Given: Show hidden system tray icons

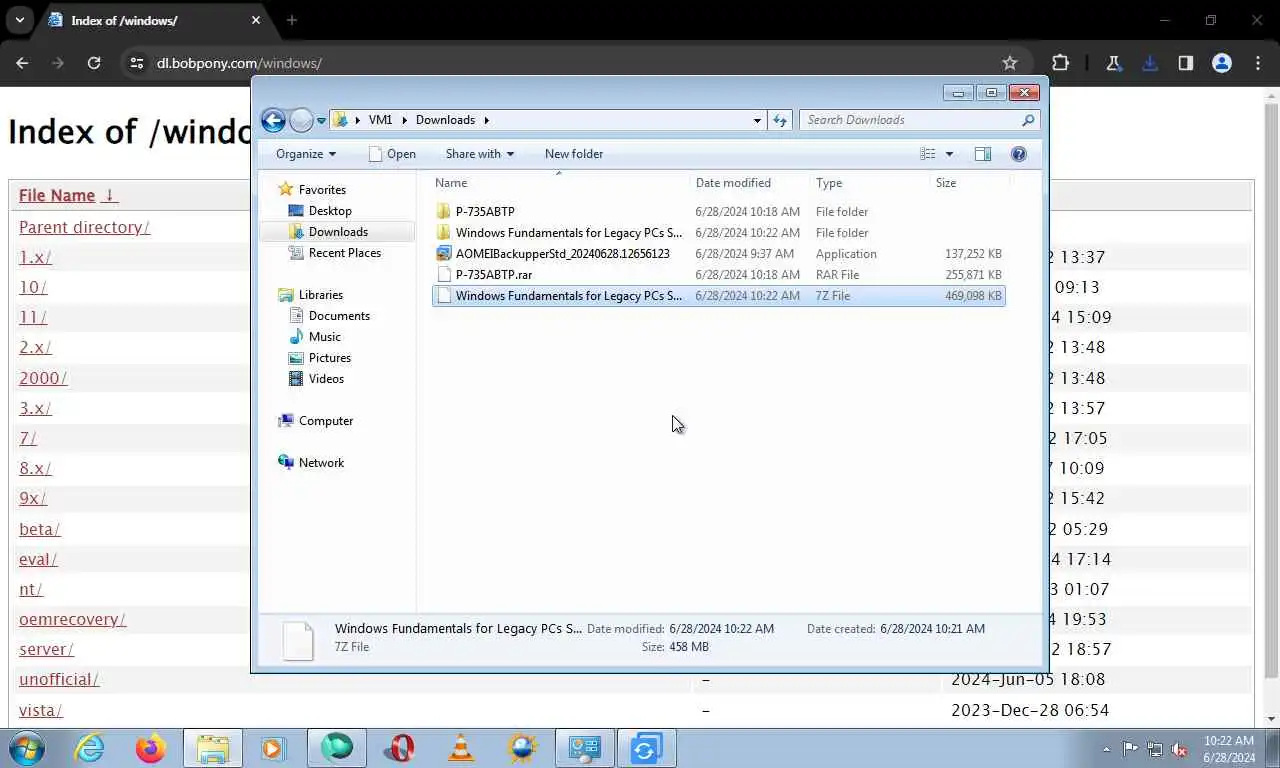Looking at the screenshot, I should pos(1106,749).
